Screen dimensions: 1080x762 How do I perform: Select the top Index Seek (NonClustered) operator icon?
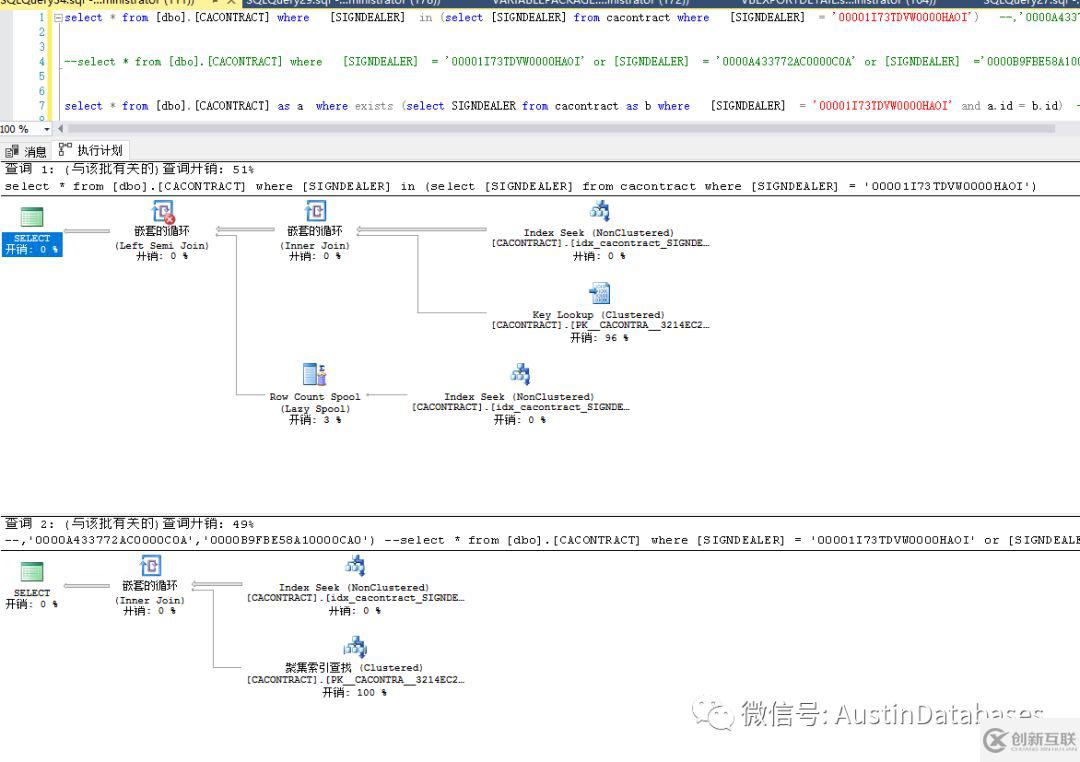[599, 210]
